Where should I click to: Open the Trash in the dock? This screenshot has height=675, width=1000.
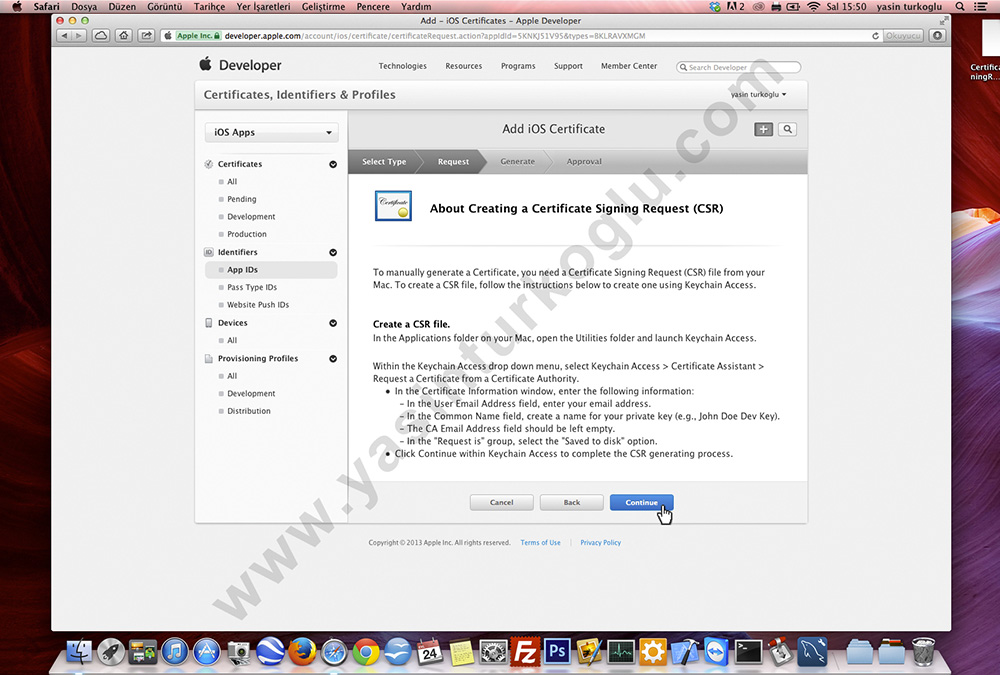coord(923,652)
